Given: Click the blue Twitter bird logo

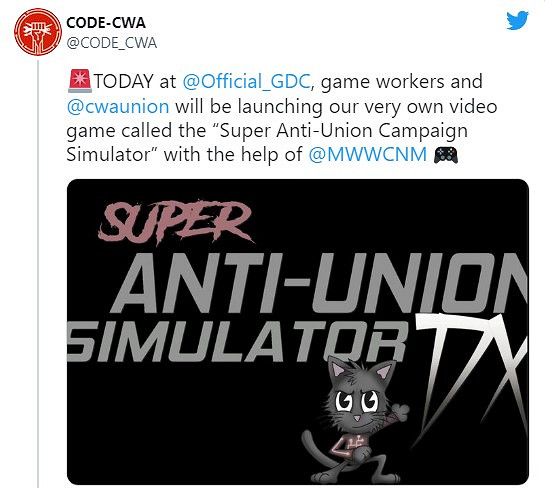Looking at the screenshot, I should [x=517, y=21].
